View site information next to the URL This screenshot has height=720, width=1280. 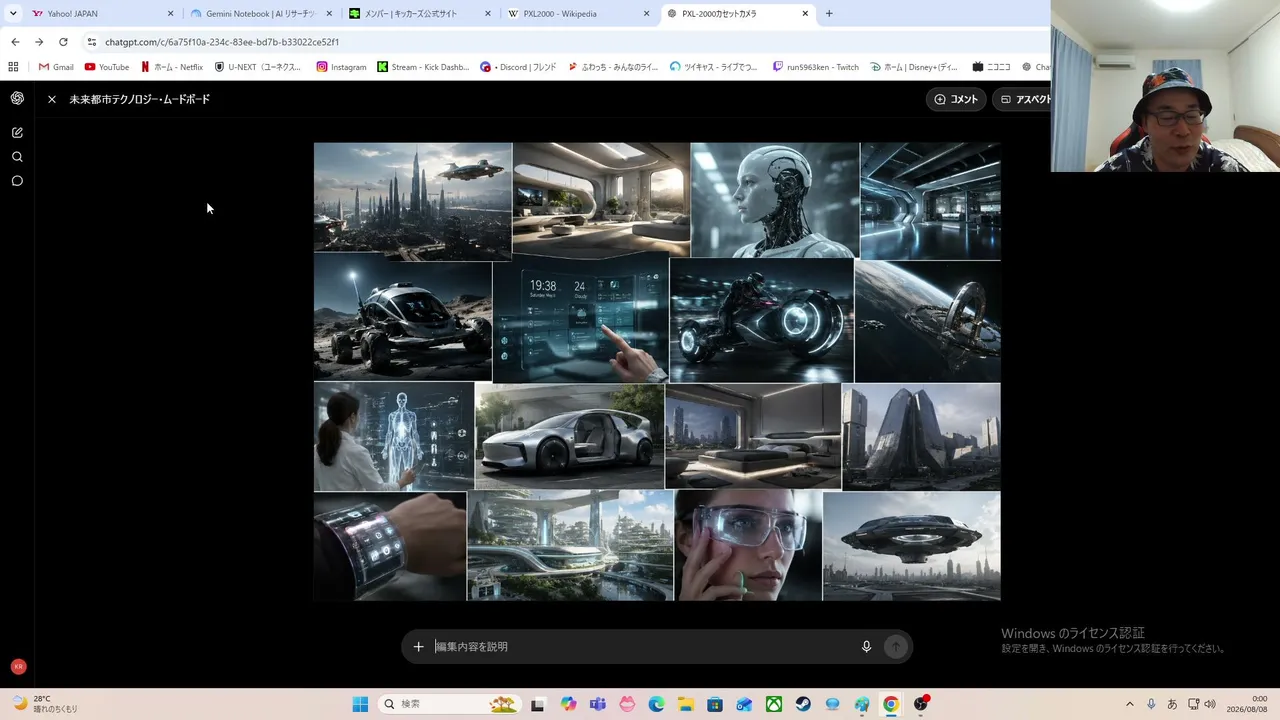tap(92, 42)
